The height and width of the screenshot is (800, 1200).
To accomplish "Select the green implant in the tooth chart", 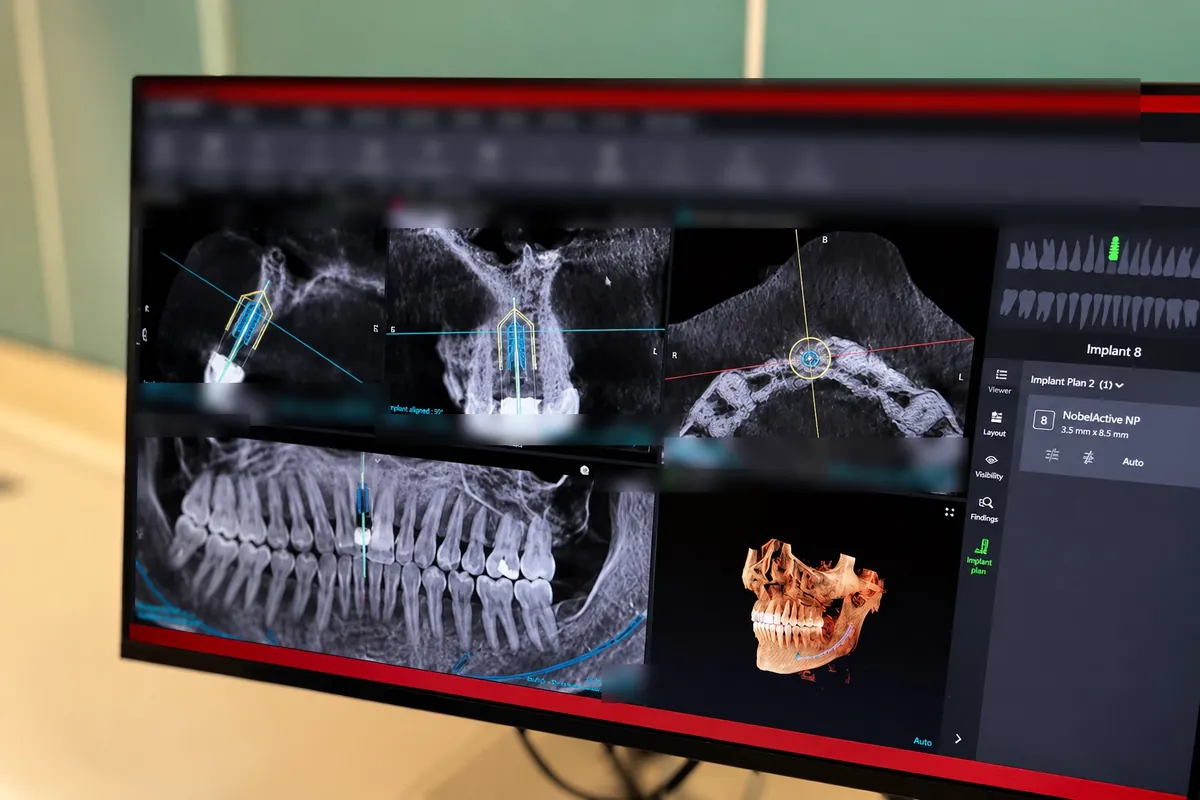I will pos(1113,249).
